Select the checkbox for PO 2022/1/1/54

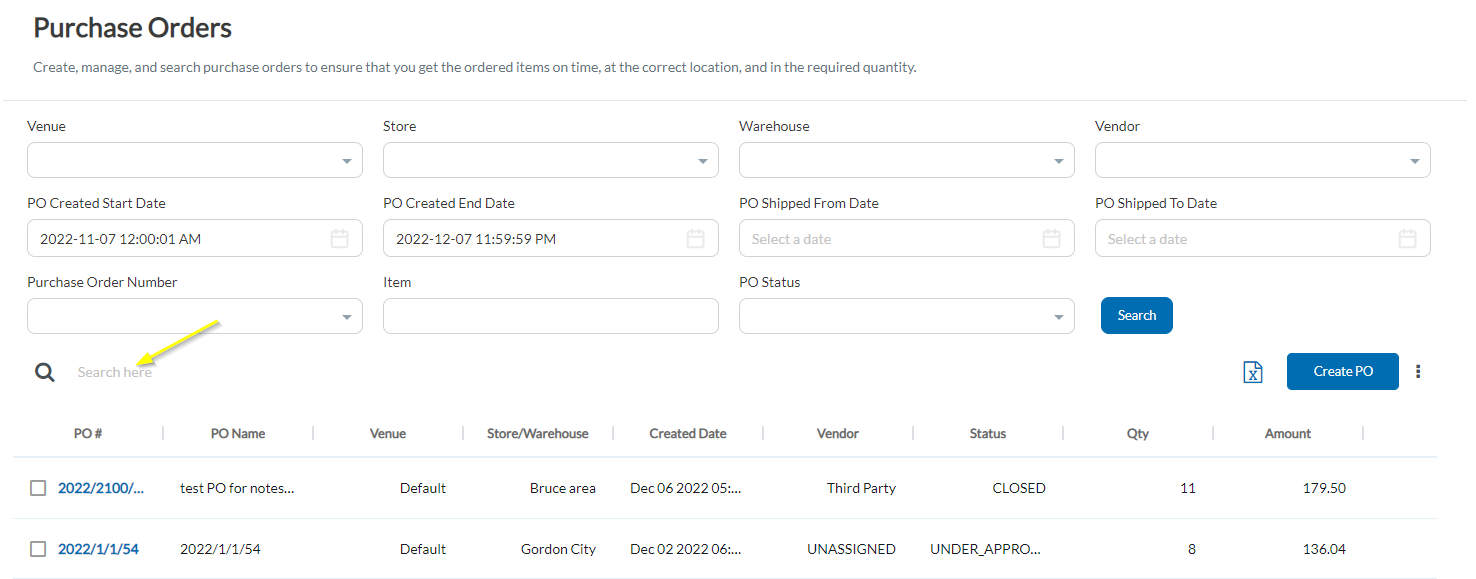[x=37, y=548]
